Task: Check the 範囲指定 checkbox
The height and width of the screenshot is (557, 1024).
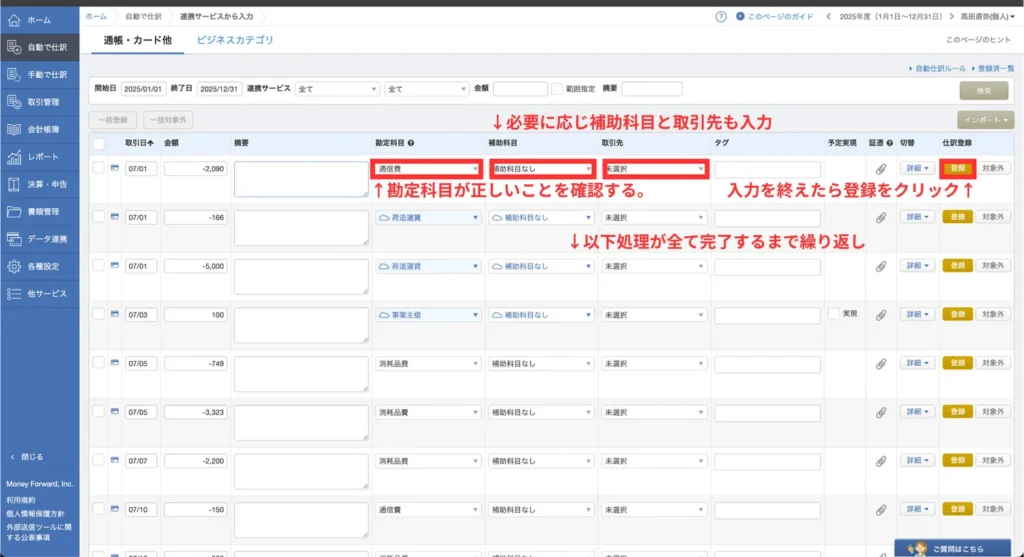Action: click(x=556, y=89)
